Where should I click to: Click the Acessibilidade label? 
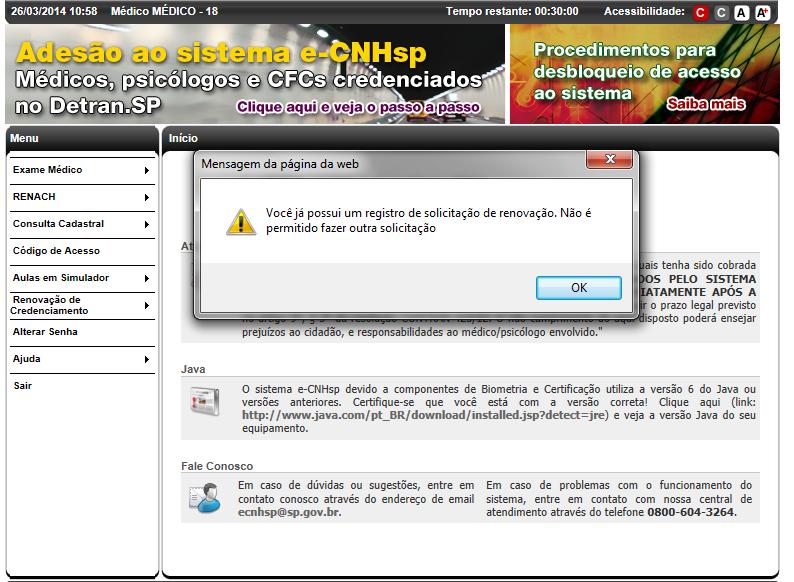pyautogui.click(x=644, y=11)
